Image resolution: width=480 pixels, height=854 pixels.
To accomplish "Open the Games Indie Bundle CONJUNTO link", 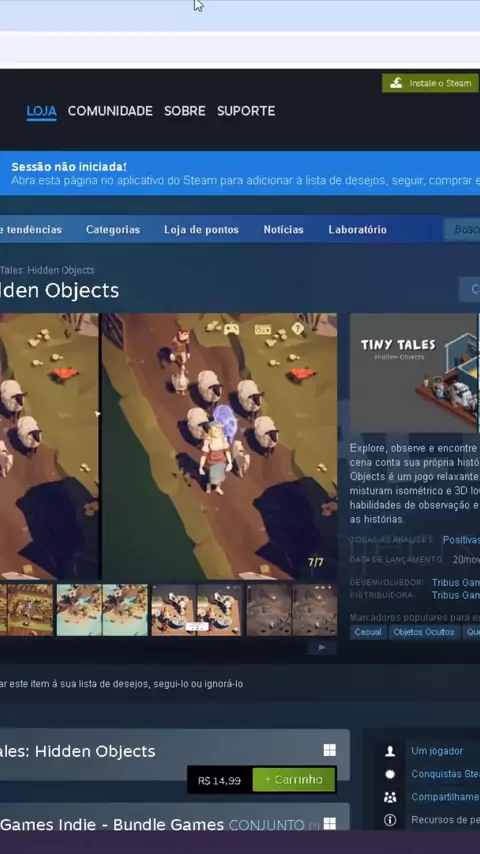I will 152,825.
